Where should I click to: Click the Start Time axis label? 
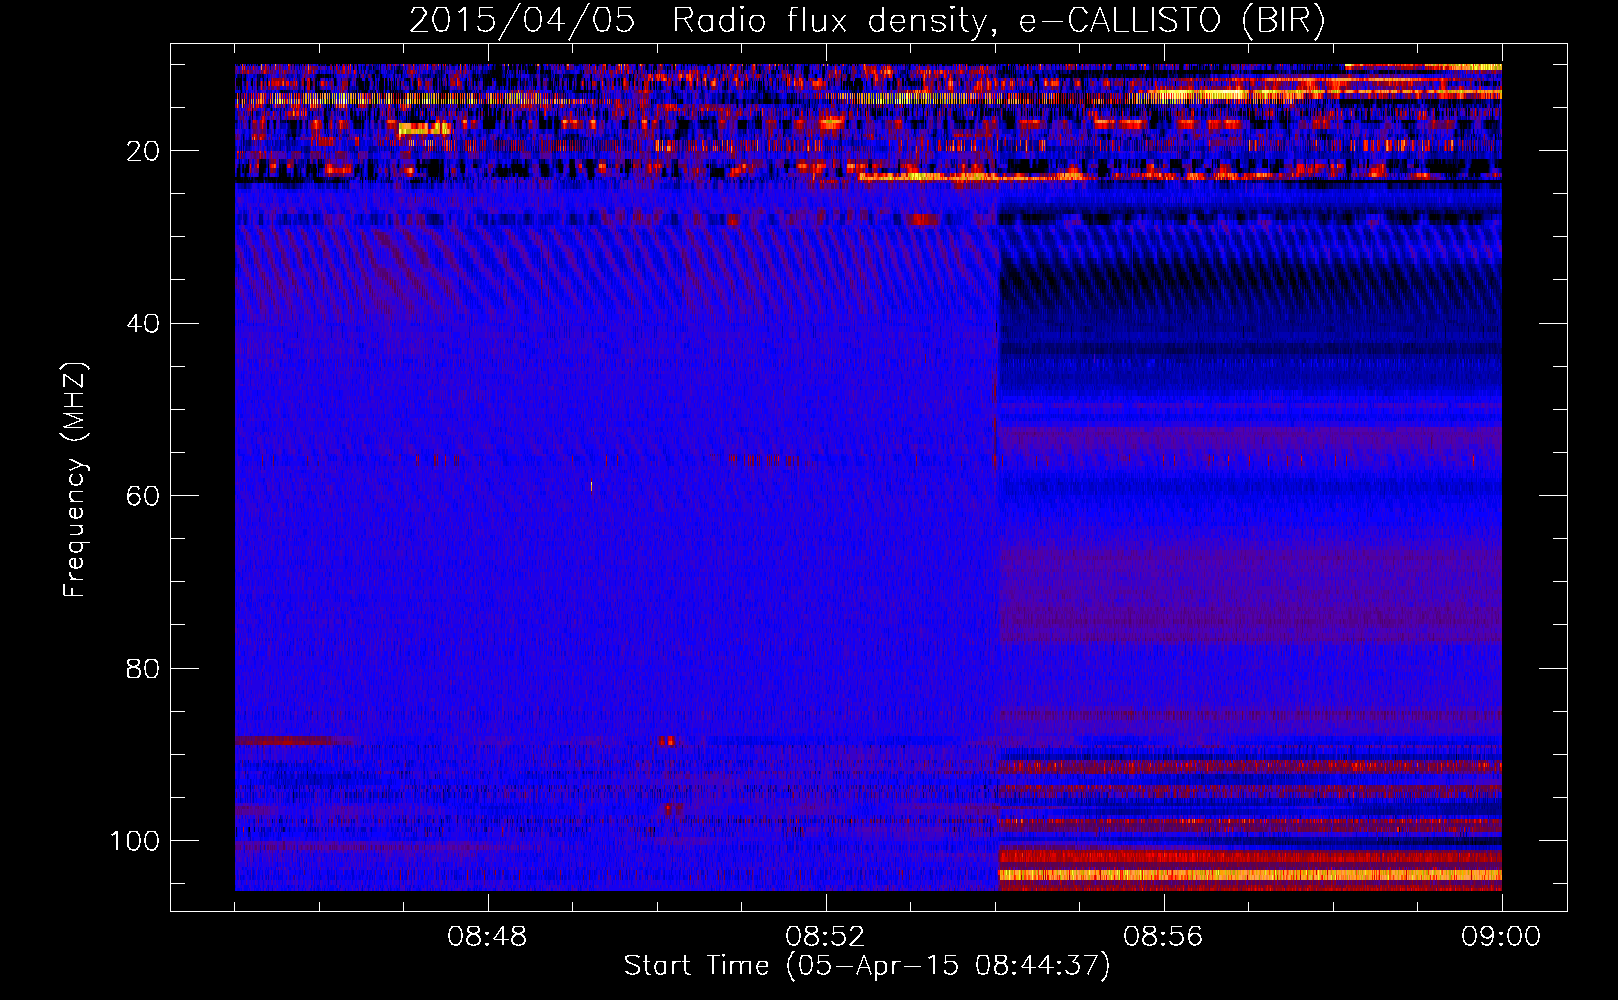coord(867,966)
